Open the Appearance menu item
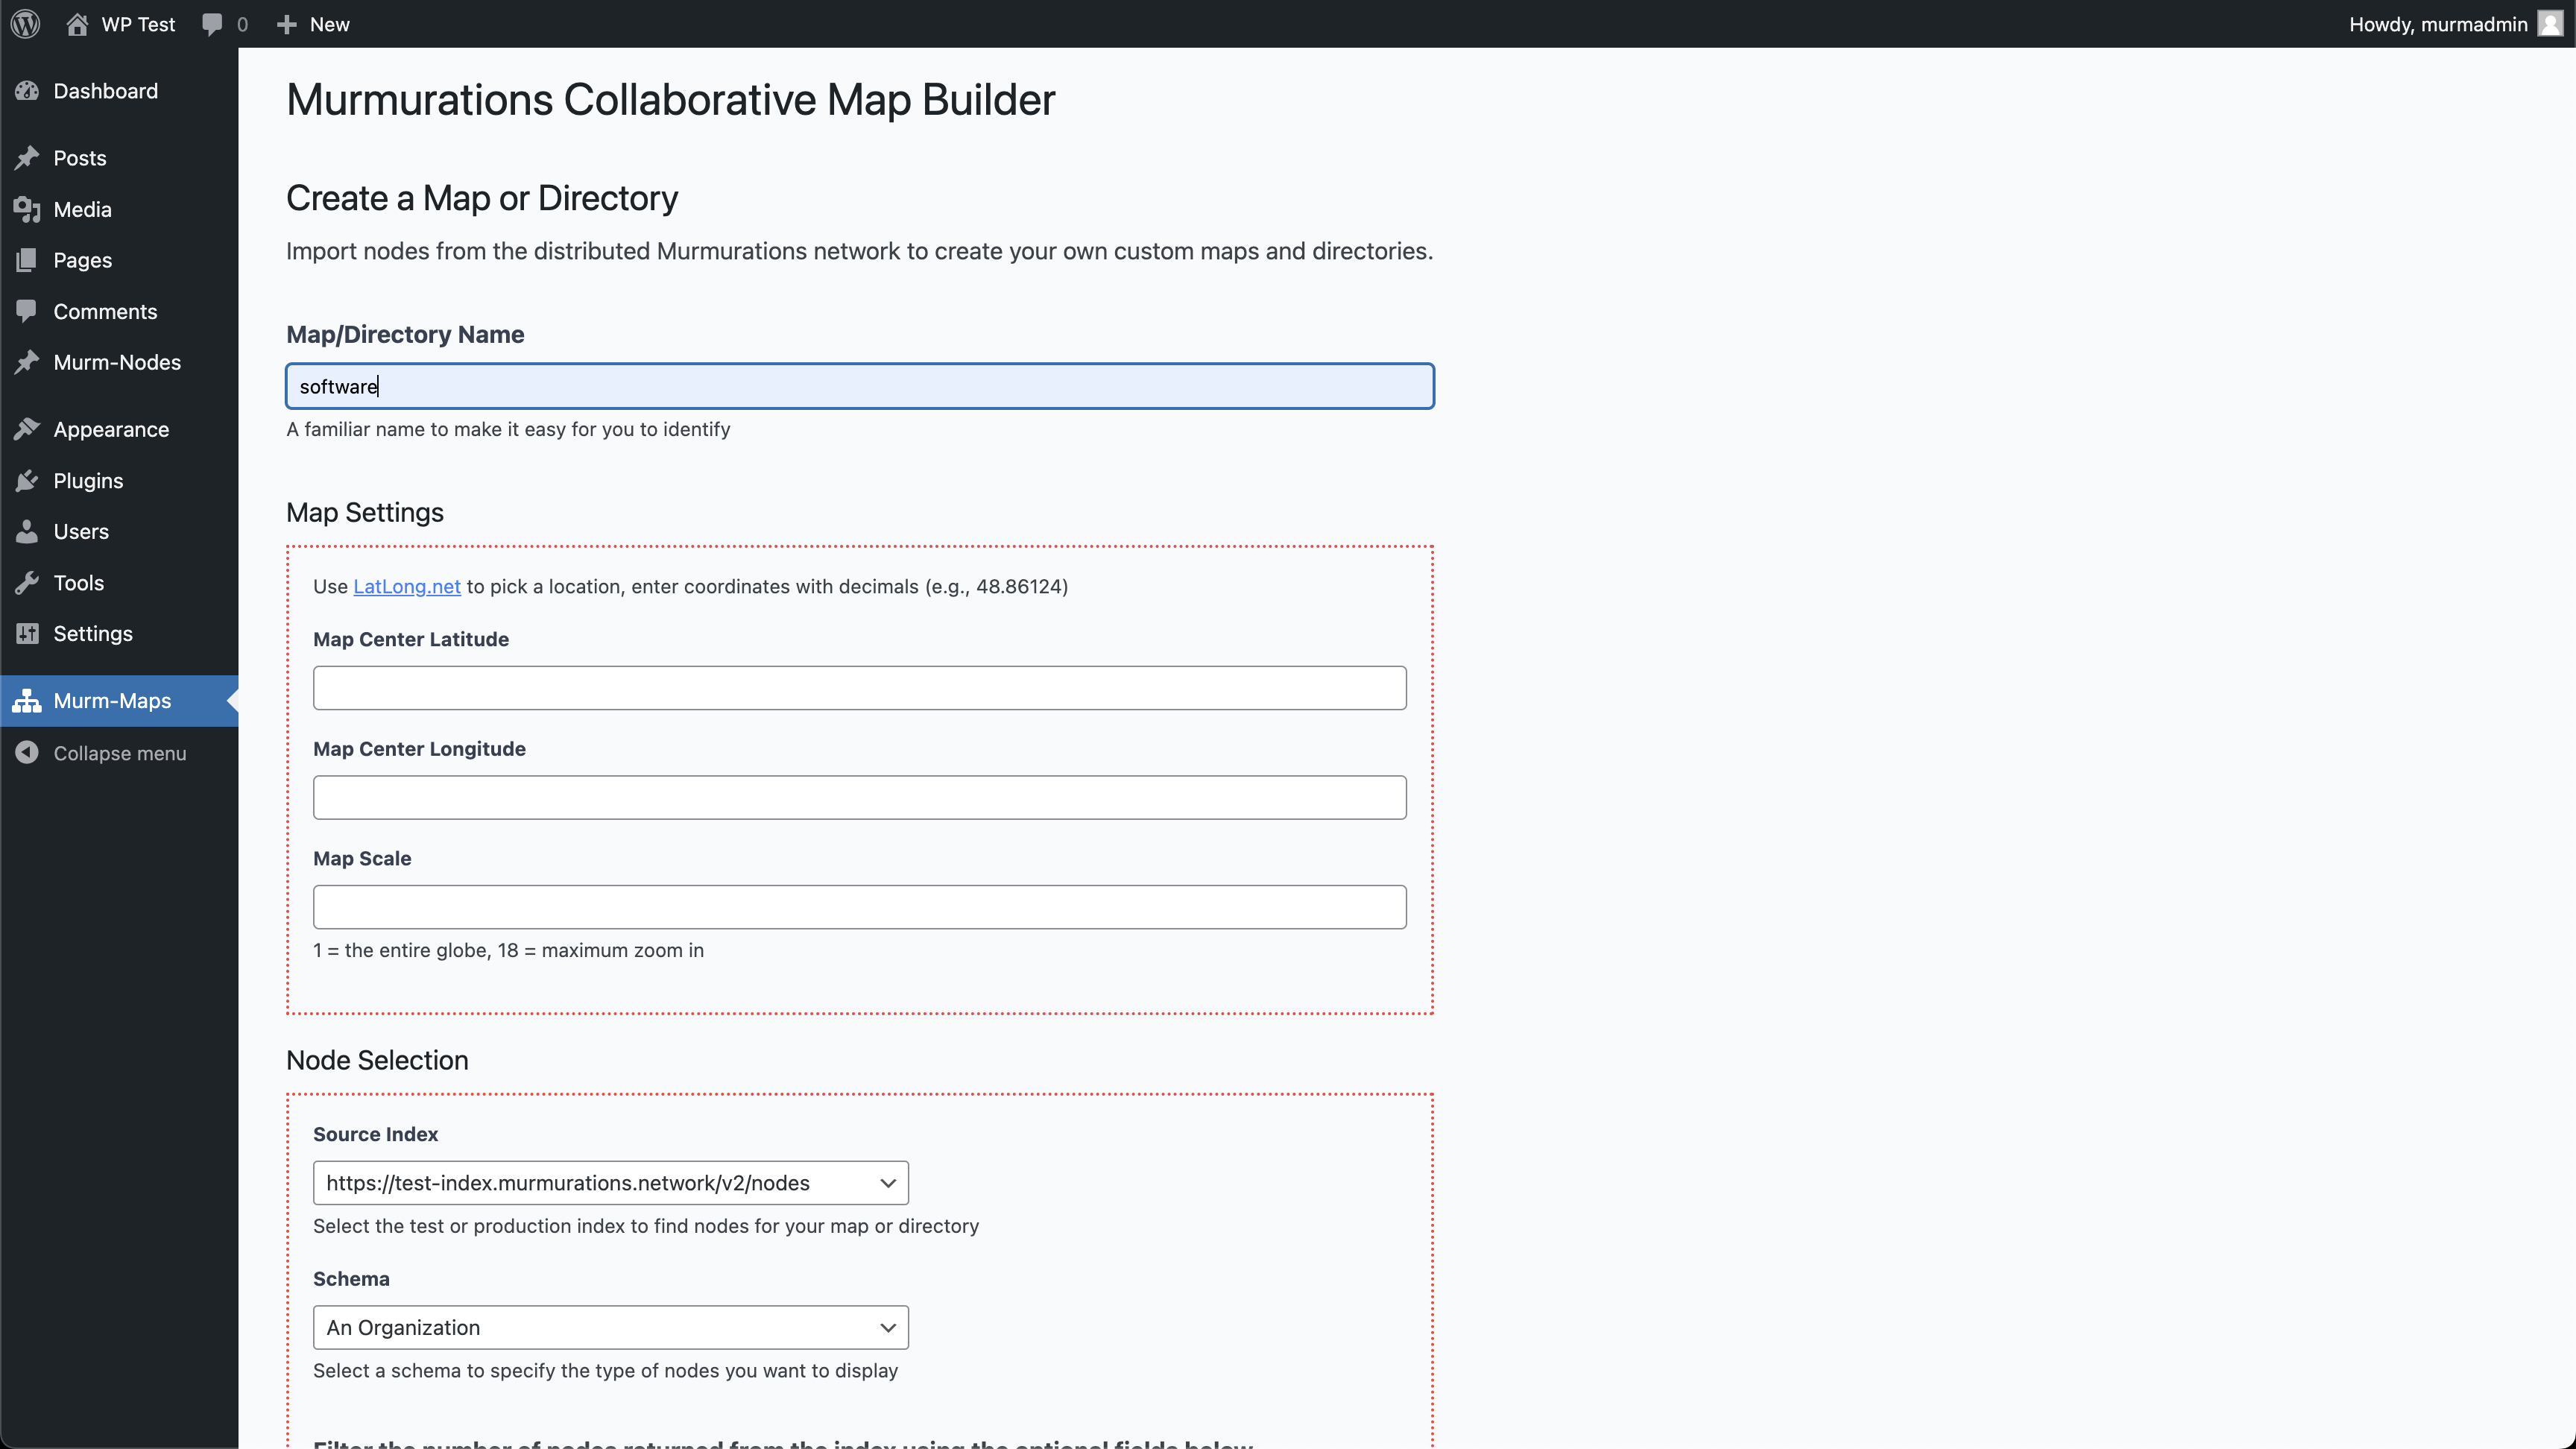2576x1449 pixels. pyautogui.click(x=112, y=428)
